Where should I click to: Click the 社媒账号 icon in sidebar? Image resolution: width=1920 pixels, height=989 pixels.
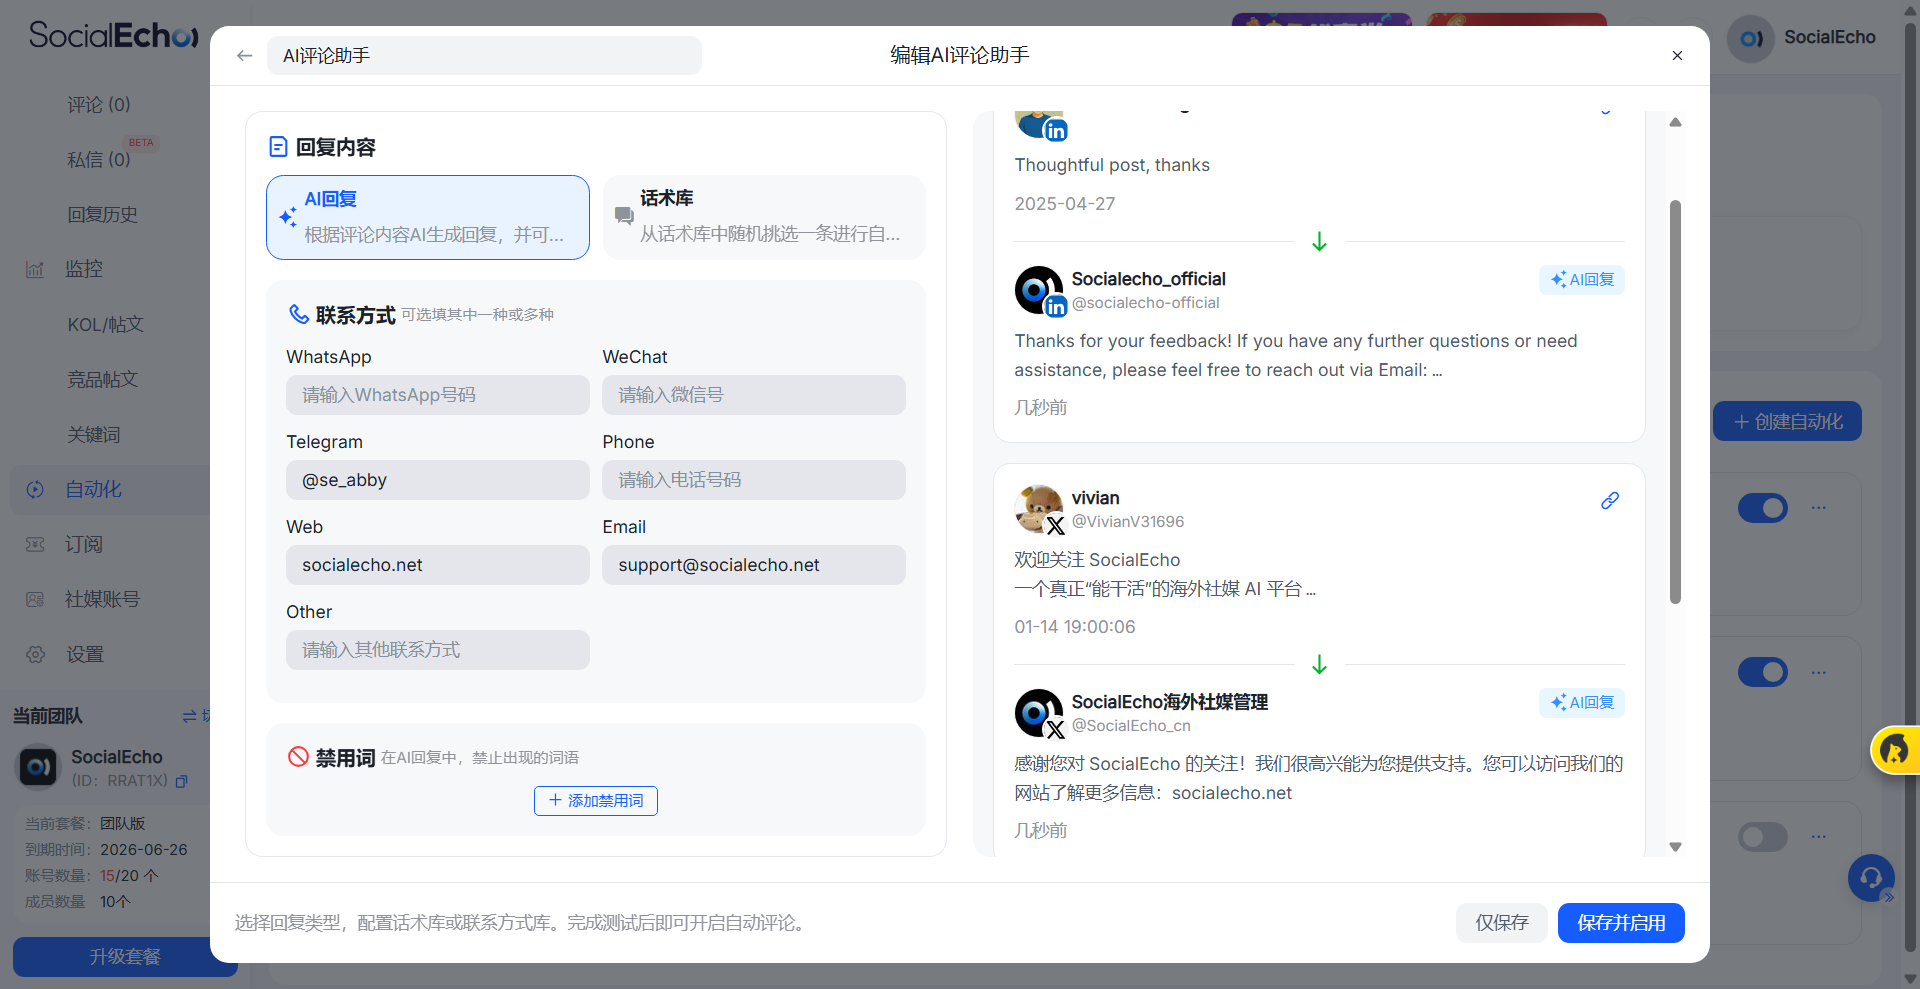35,599
